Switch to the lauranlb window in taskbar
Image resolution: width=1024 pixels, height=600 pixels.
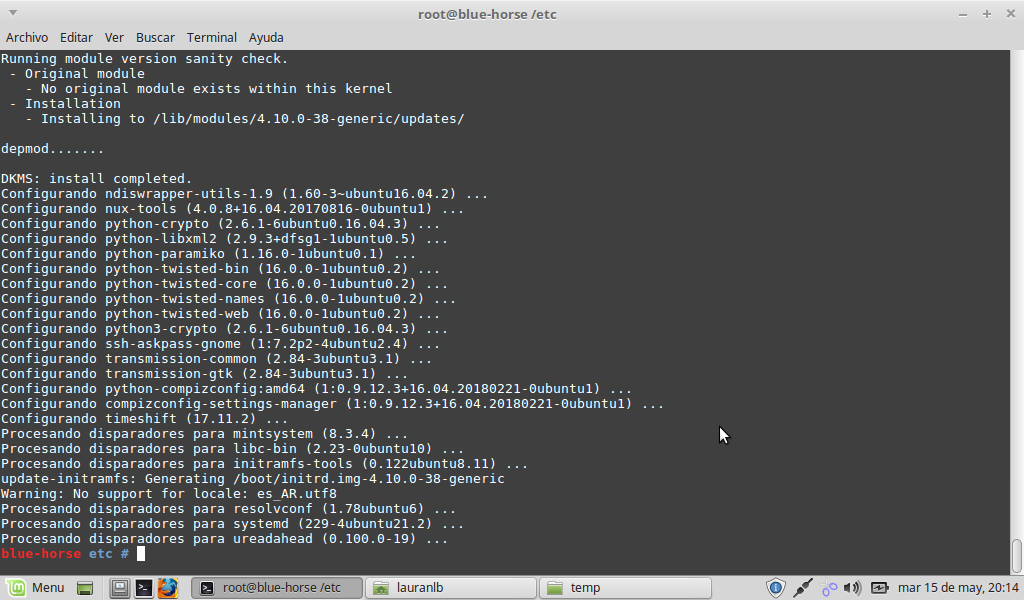[x=450, y=587]
